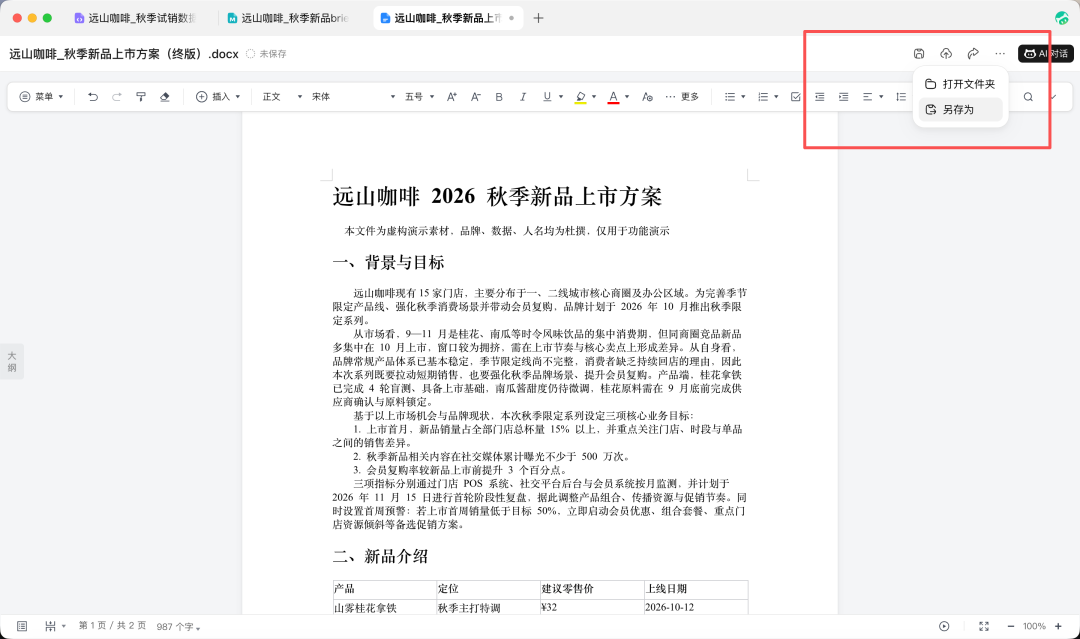Viewport: 1080px width, 639px height.
Task: Click the zoom out minus button
Action: [1010, 626]
